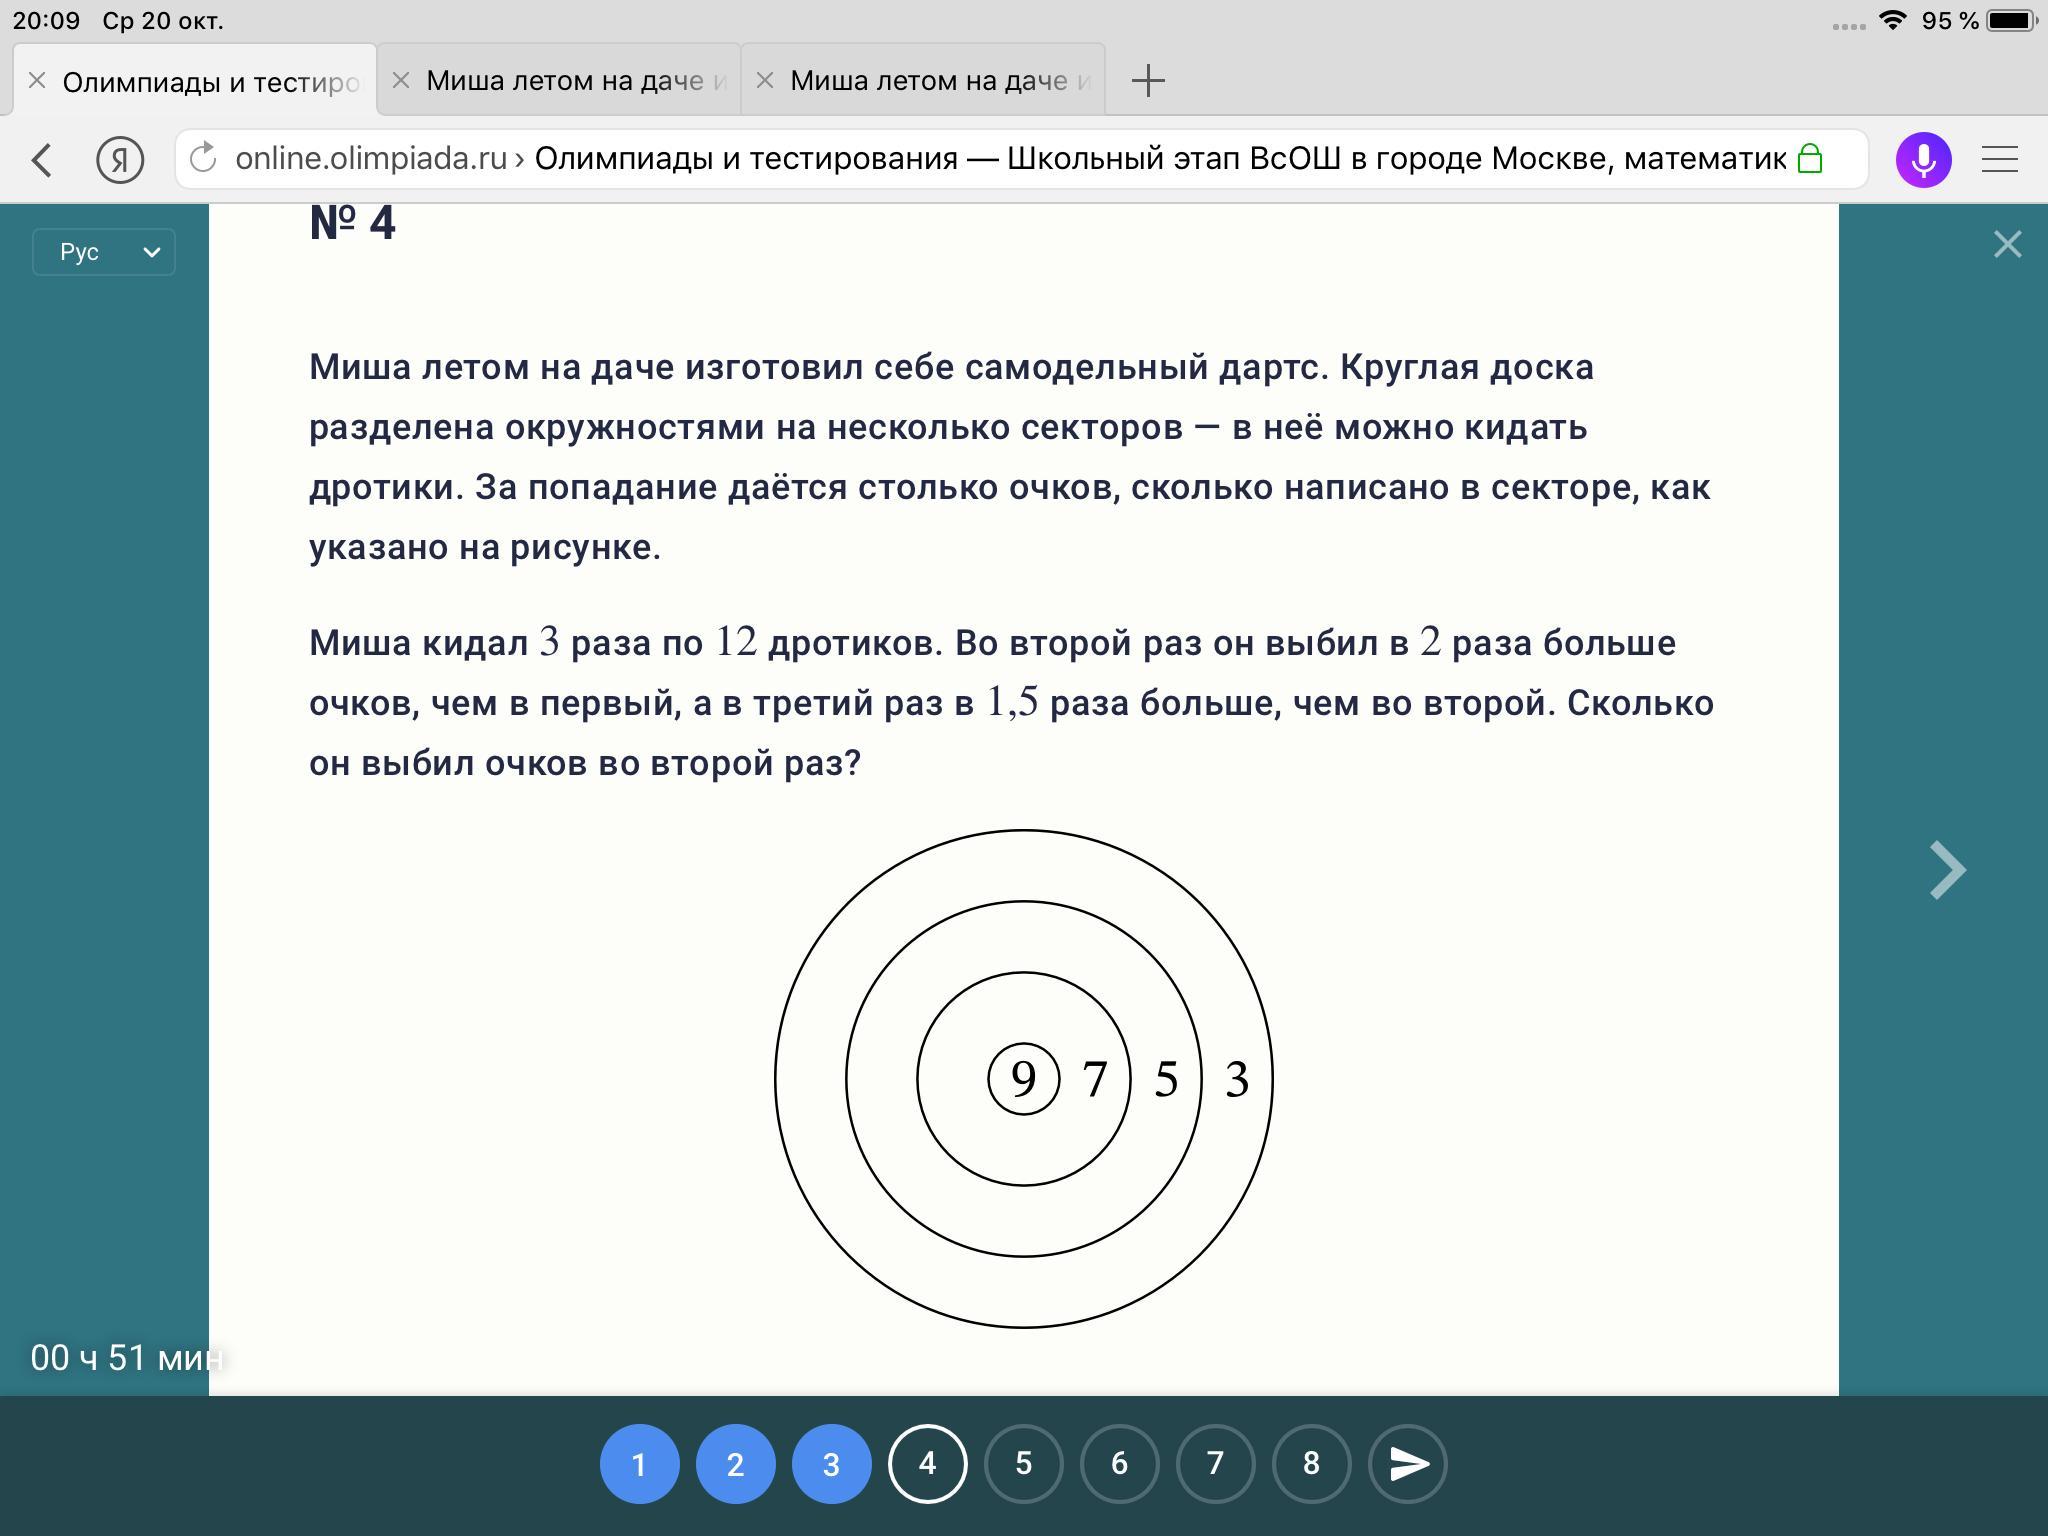Jump to question 5
This screenshot has width=2048, height=1536.
pos(1023,1464)
